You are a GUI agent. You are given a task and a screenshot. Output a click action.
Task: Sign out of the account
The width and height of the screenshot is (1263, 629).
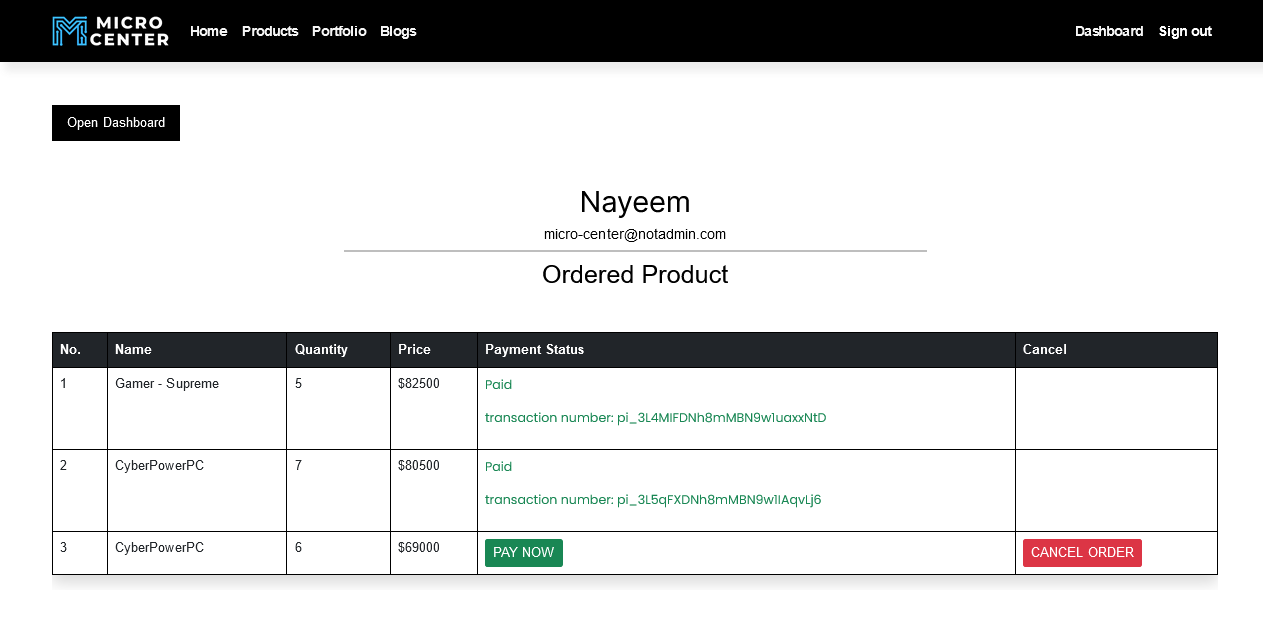click(1185, 31)
